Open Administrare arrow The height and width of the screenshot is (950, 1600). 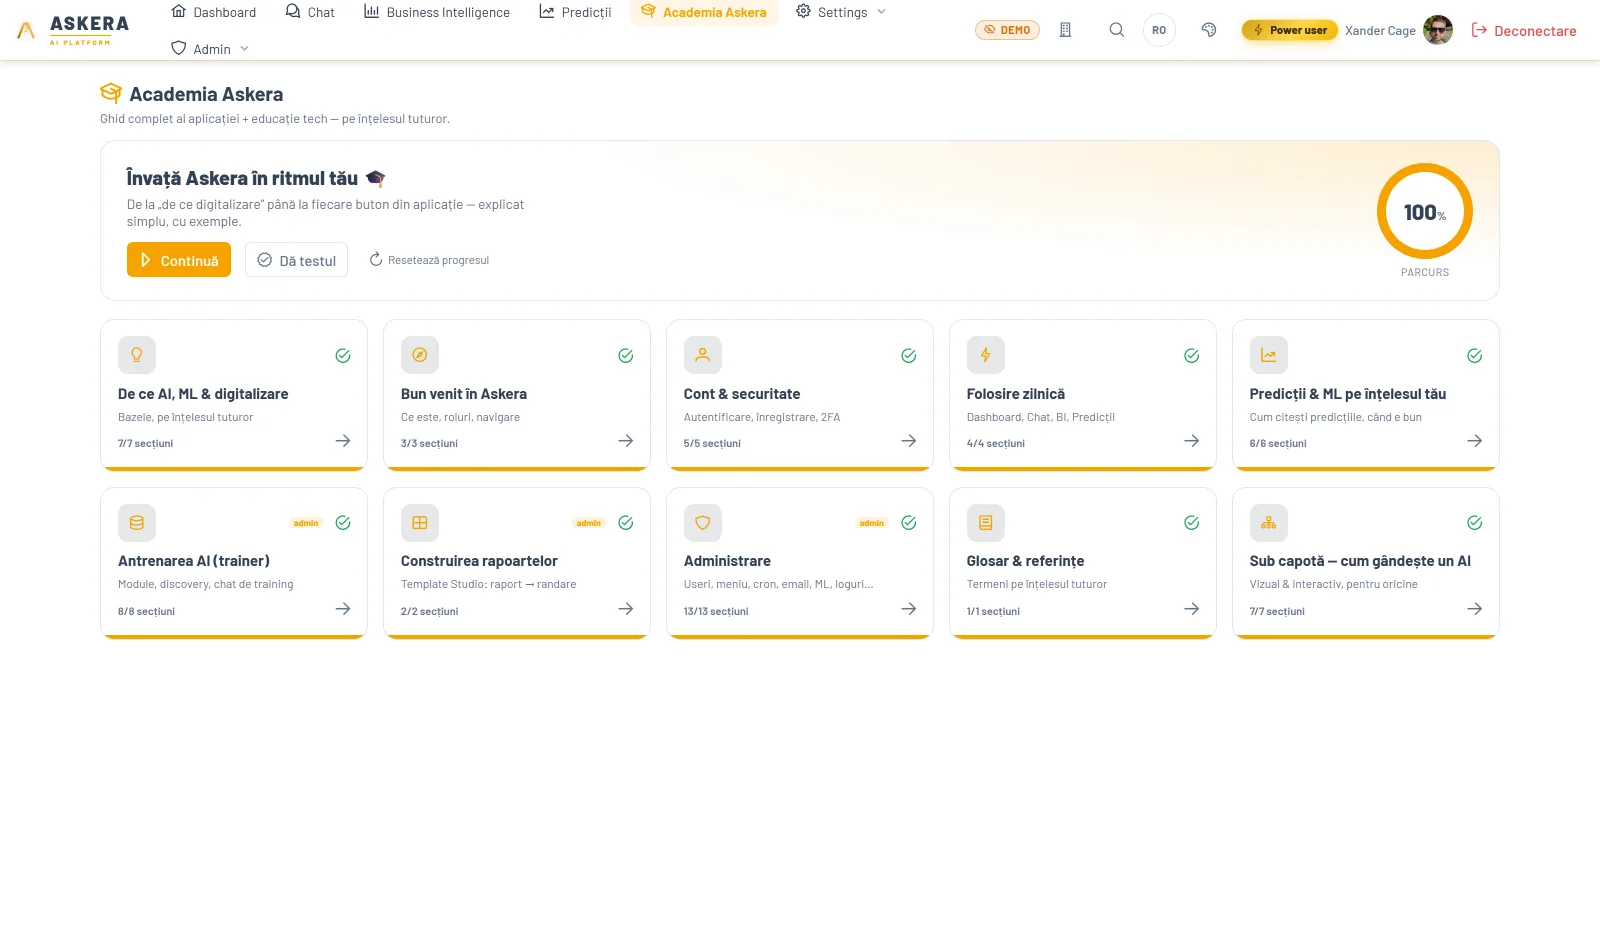point(909,609)
